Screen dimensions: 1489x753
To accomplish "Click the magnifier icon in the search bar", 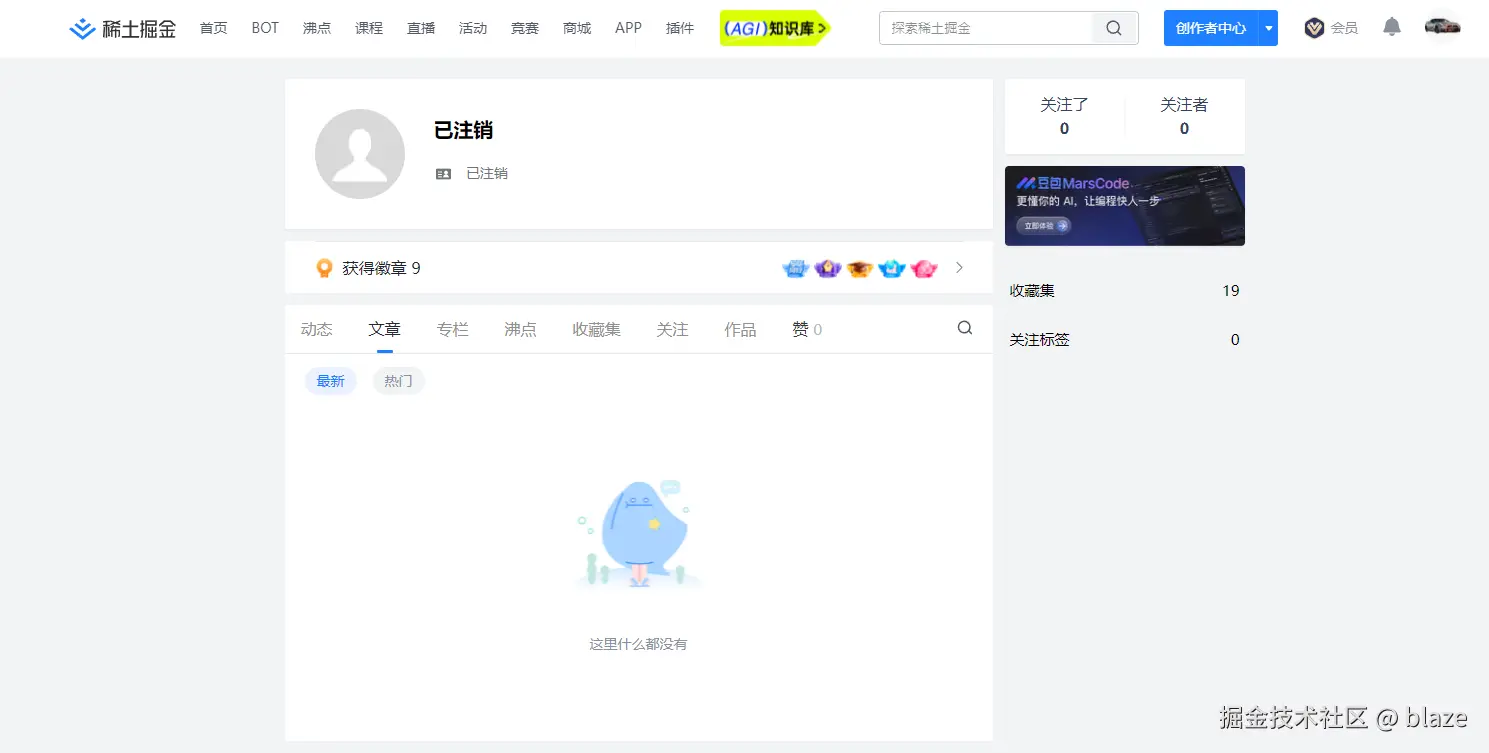I will pos(1114,28).
